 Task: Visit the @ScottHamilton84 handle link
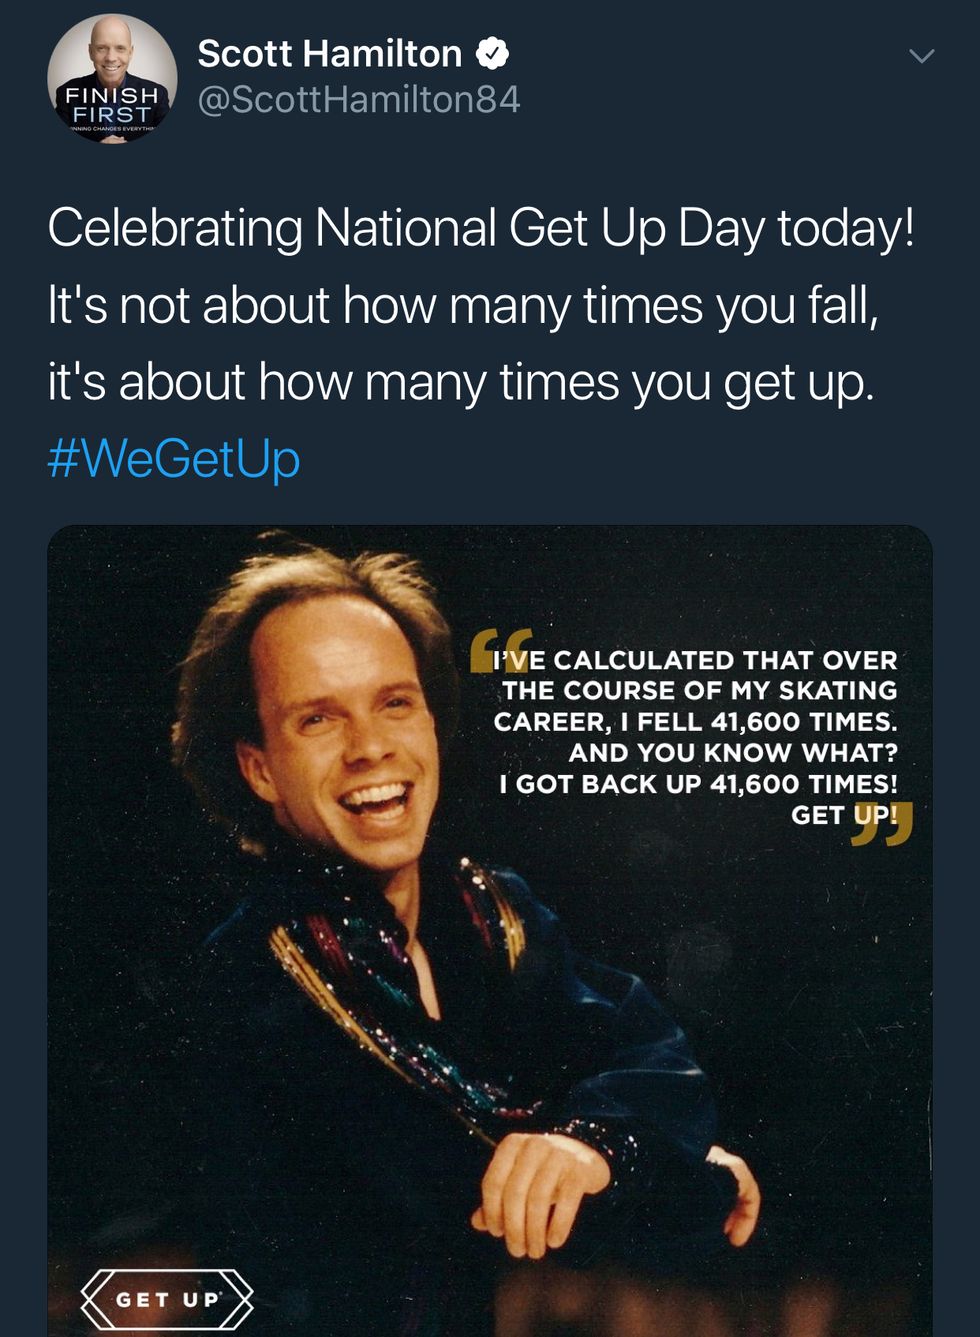359,100
